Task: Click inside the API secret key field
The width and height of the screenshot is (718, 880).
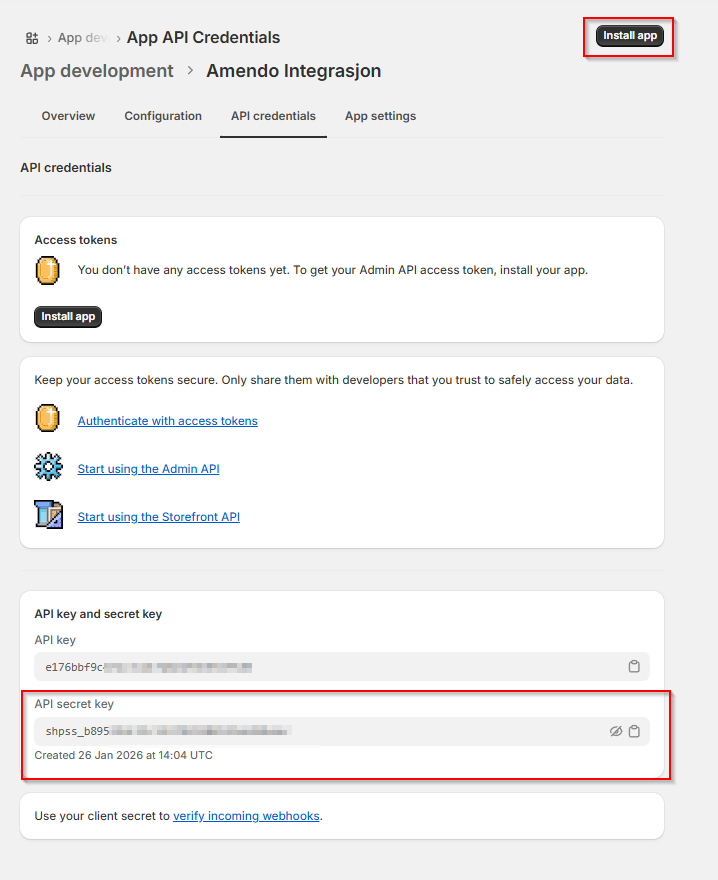Action: (x=300, y=731)
